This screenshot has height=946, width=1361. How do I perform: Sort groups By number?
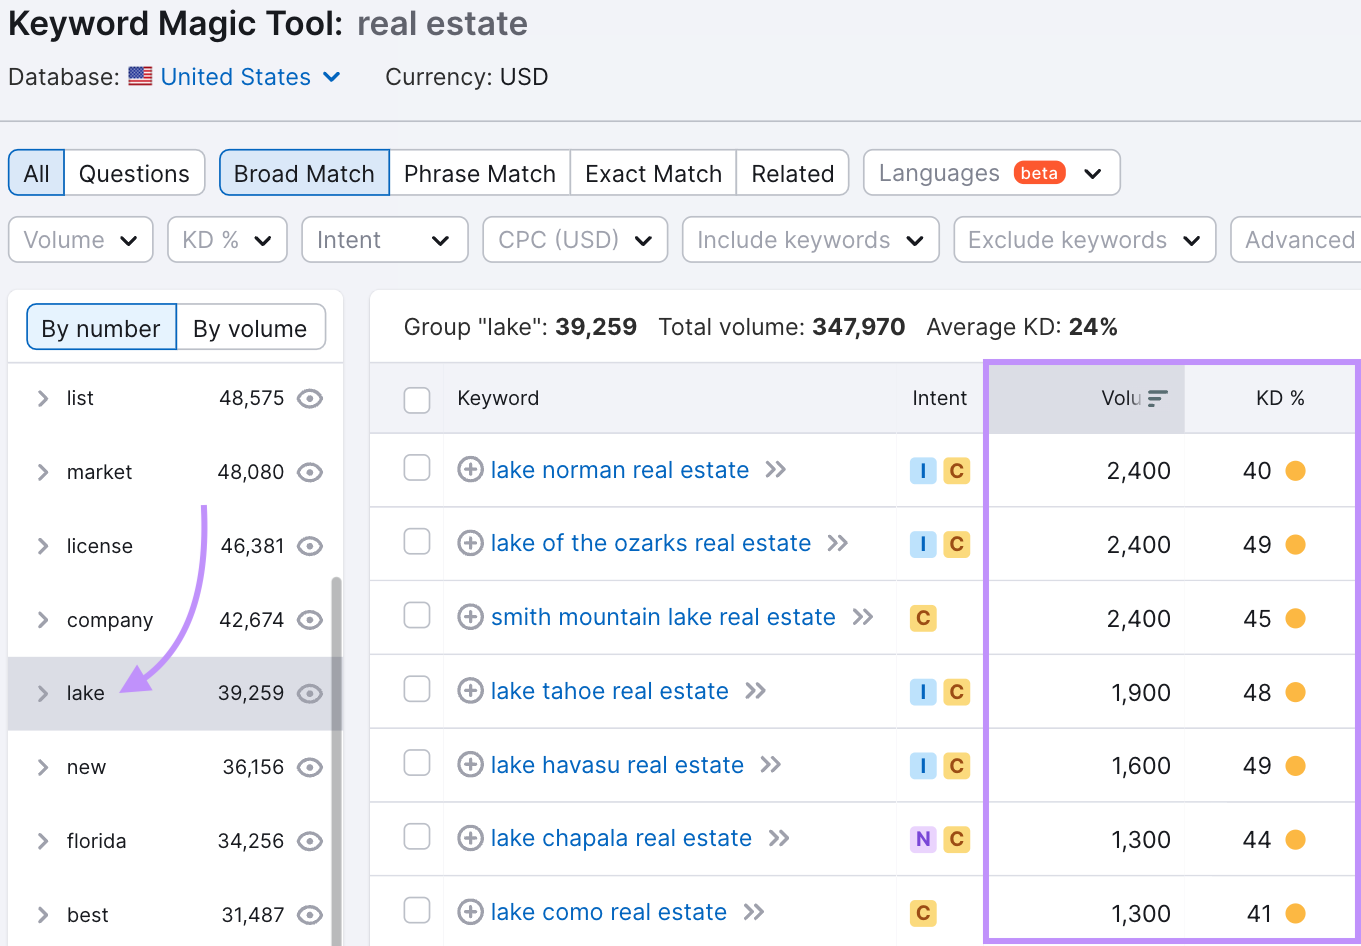tap(101, 328)
